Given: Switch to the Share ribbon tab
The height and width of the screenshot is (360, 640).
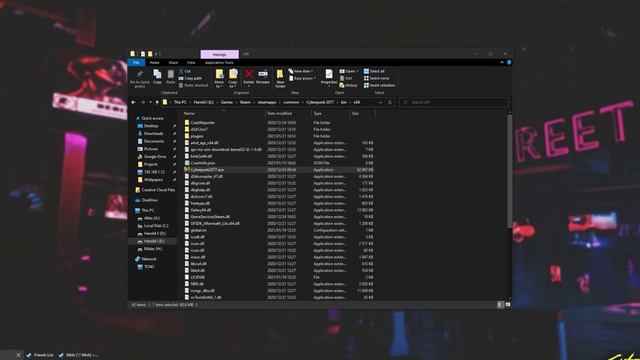Looking at the screenshot, I should click(x=173, y=62).
